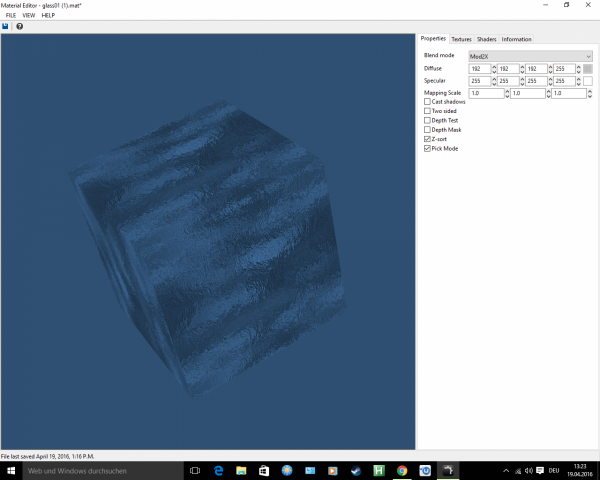The image size is (600, 480).
Task: Click the taskbar search box 'Web und Windows durchsuchen'
Action: (103, 471)
